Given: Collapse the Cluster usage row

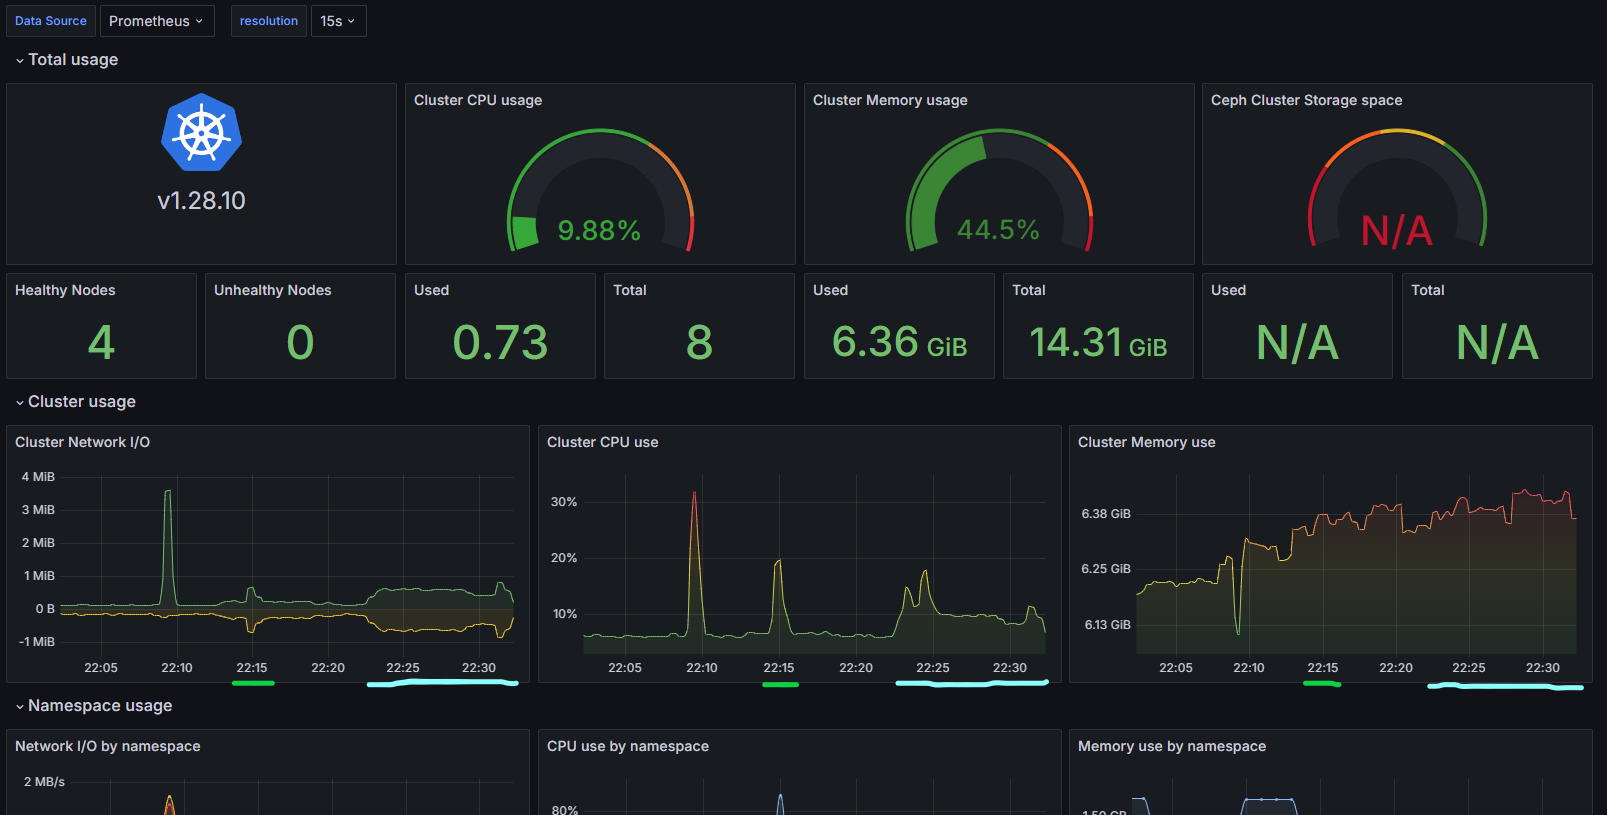Looking at the screenshot, I should (75, 402).
